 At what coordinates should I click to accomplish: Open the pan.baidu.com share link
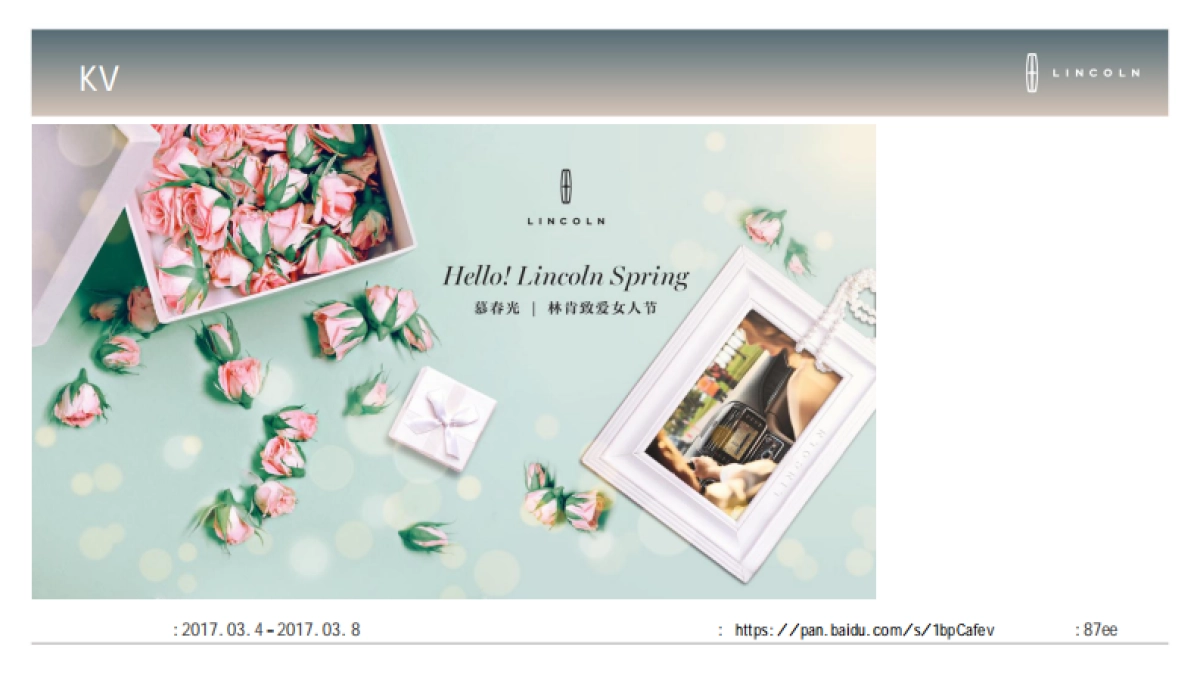(x=864, y=630)
